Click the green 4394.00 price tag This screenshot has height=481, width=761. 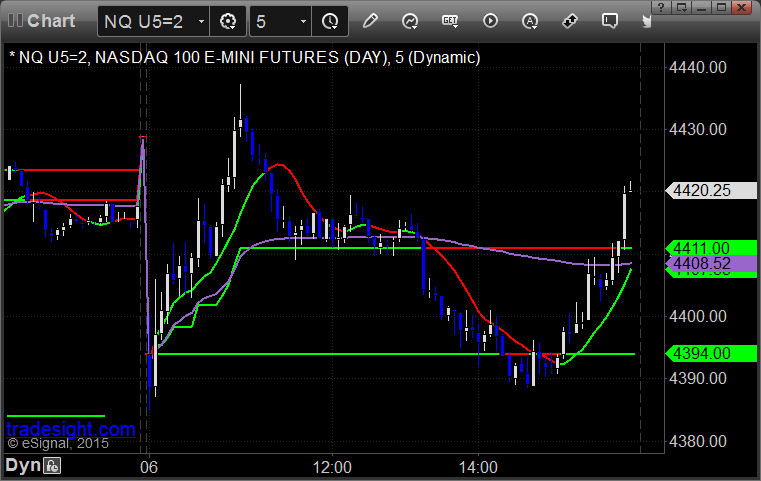(x=711, y=353)
